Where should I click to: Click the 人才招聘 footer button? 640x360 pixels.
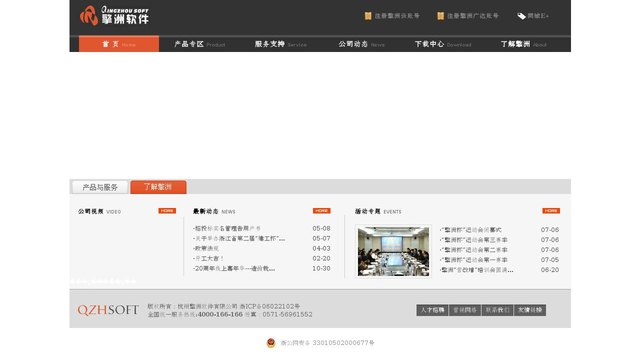(x=432, y=310)
